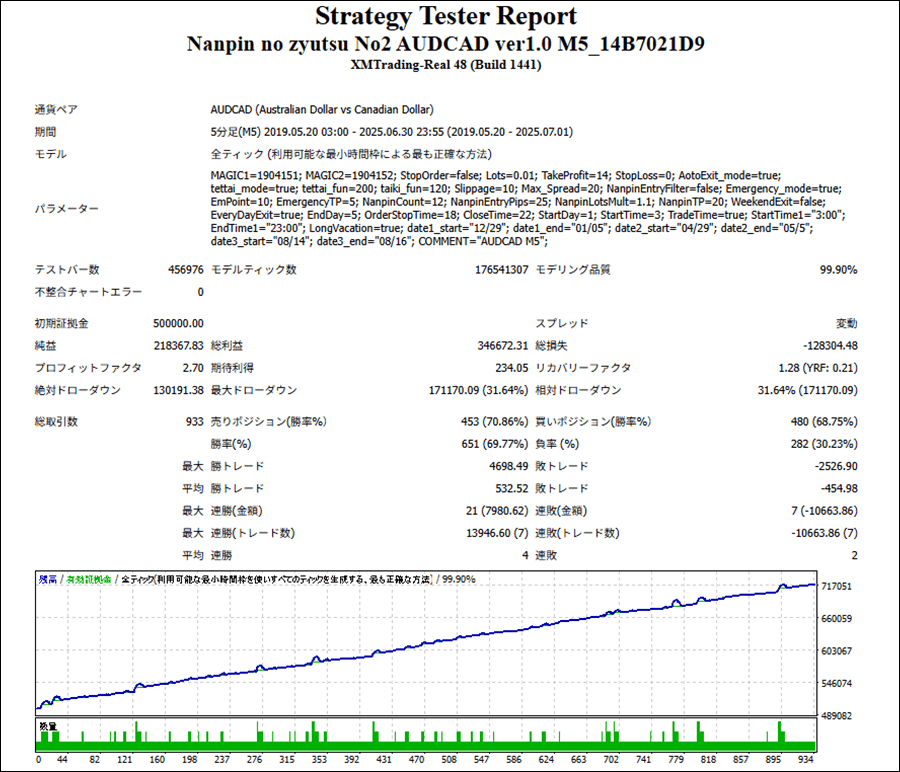Click the Strategy Tester Report title

(445, 16)
